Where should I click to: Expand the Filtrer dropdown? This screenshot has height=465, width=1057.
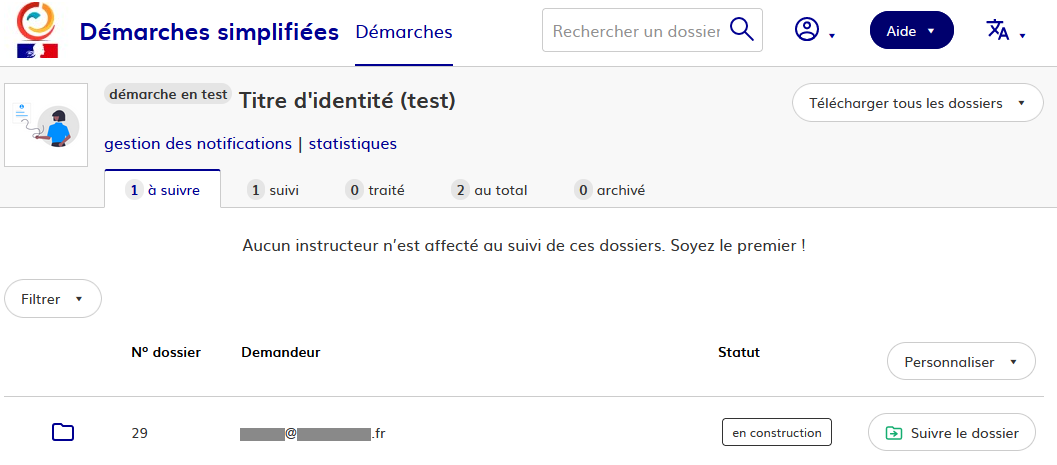[53, 299]
